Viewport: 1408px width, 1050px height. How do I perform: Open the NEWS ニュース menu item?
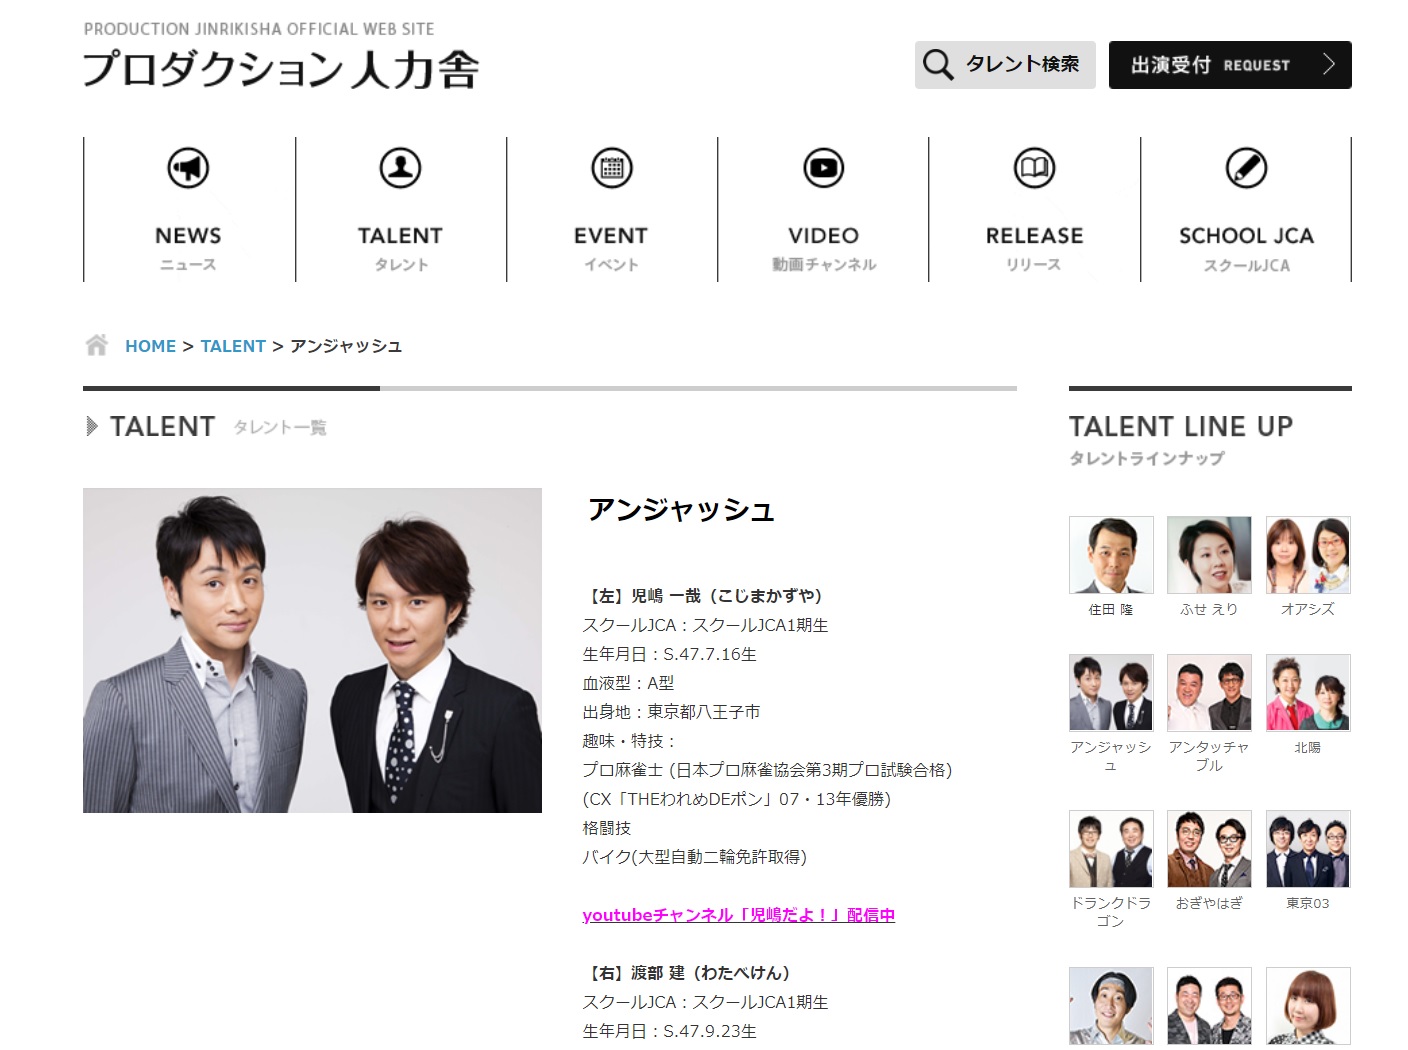coord(189,210)
